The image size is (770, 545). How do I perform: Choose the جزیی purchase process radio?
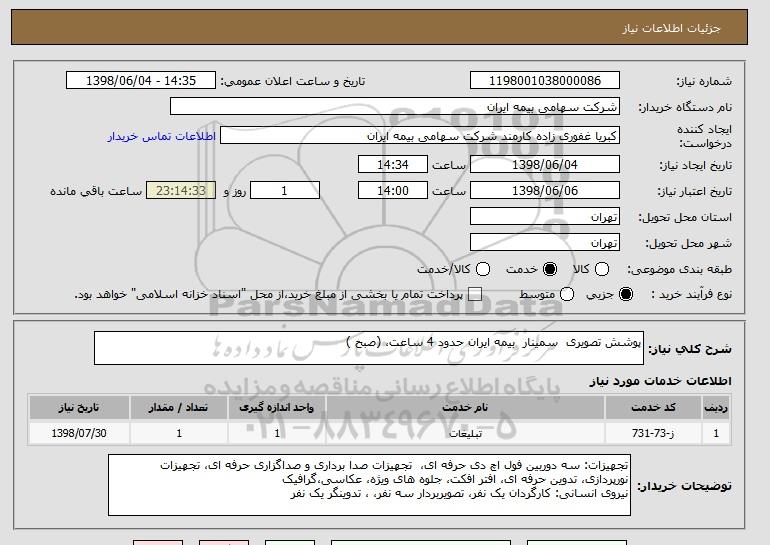click(626, 294)
